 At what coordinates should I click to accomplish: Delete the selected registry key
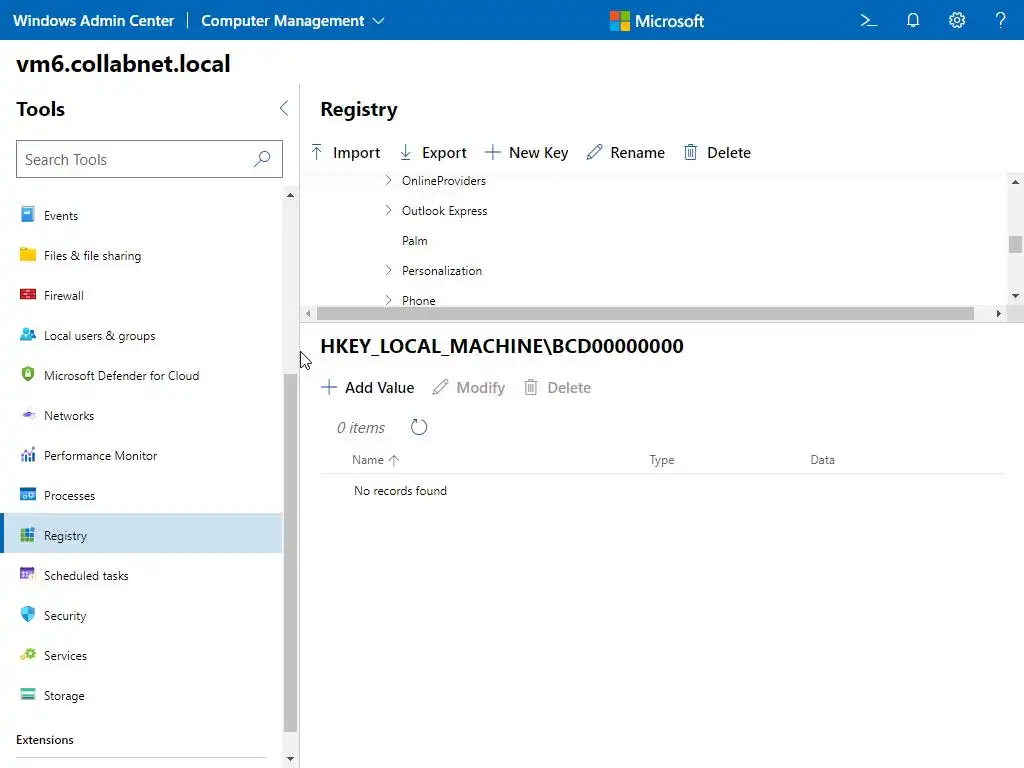coord(717,152)
